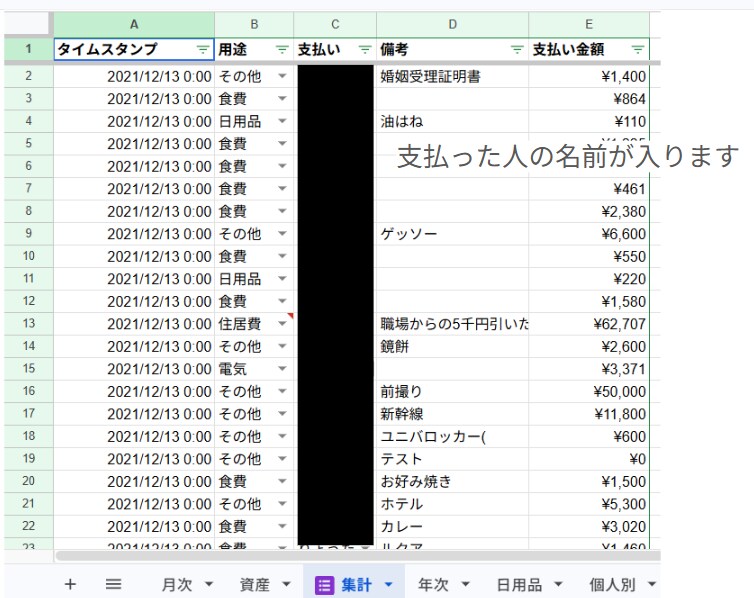The image size is (754, 598).
Task: Open 用途 dropdown in row 4 日用品
Action: pyautogui.click(x=282, y=121)
